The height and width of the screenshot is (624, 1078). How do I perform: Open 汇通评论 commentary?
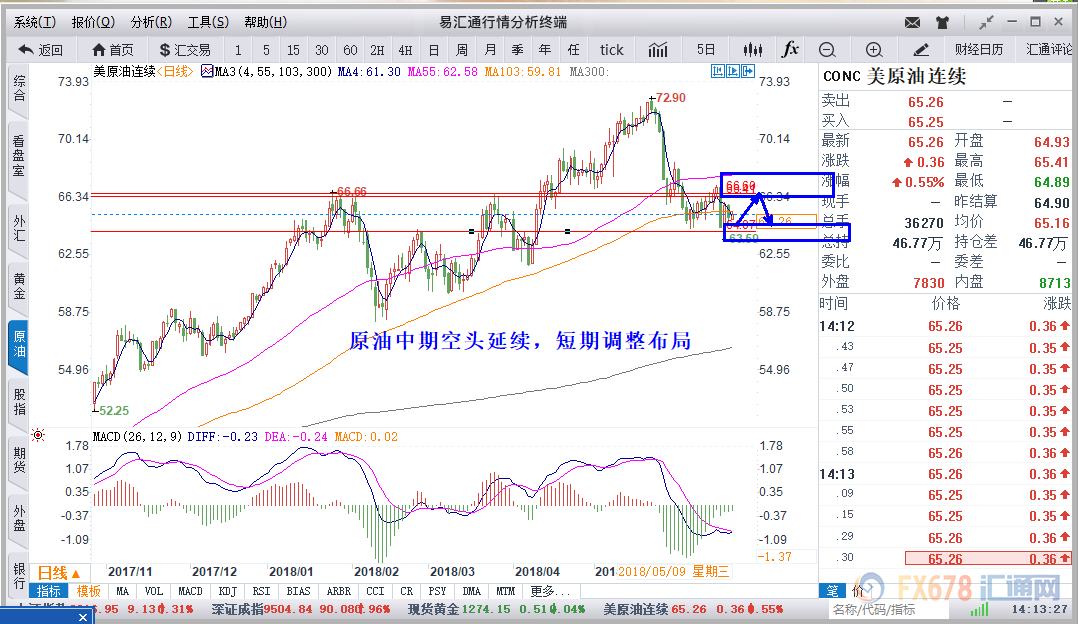click(1050, 50)
